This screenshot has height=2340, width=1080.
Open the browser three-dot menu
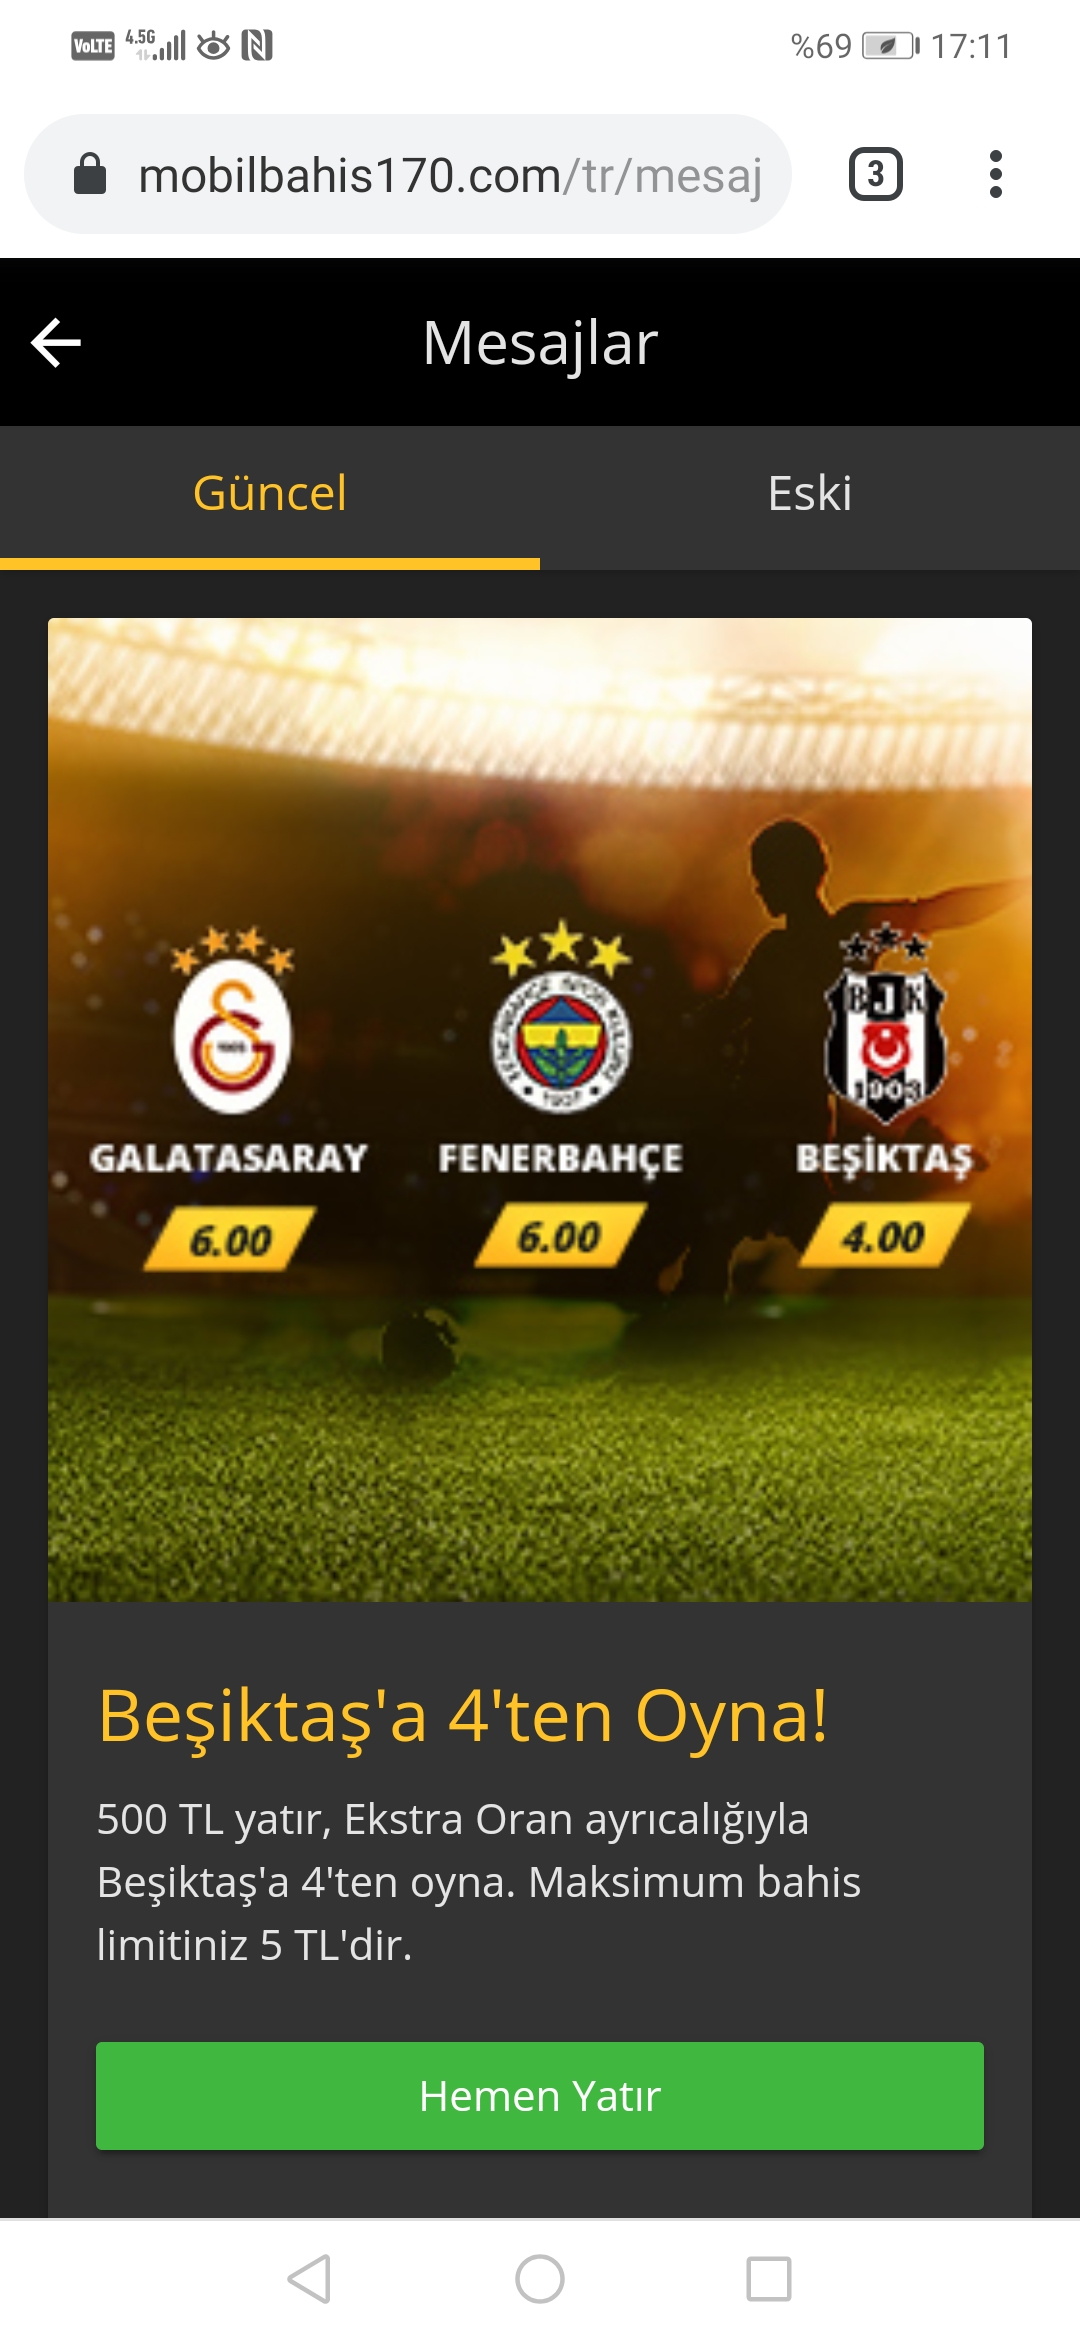click(x=995, y=174)
